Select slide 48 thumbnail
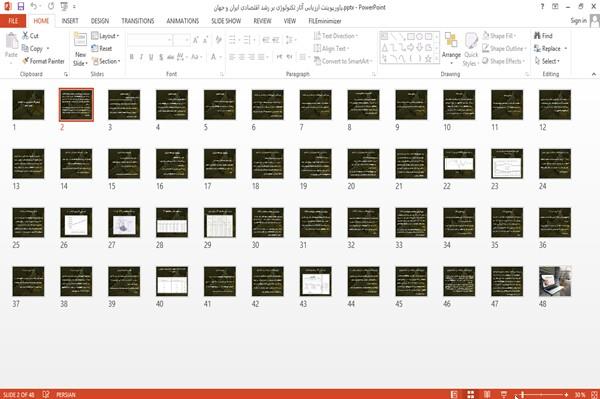This screenshot has width=600, height=399. tap(555, 282)
